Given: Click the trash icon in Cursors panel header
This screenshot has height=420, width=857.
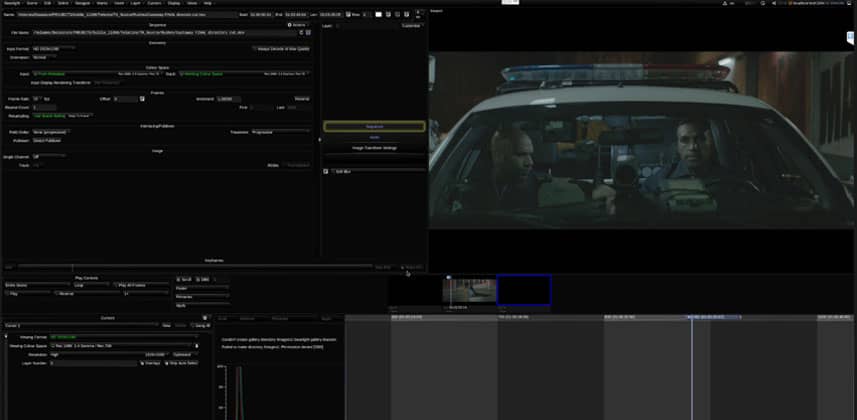Looking at the screenshot, I should [x=205, y=318].
